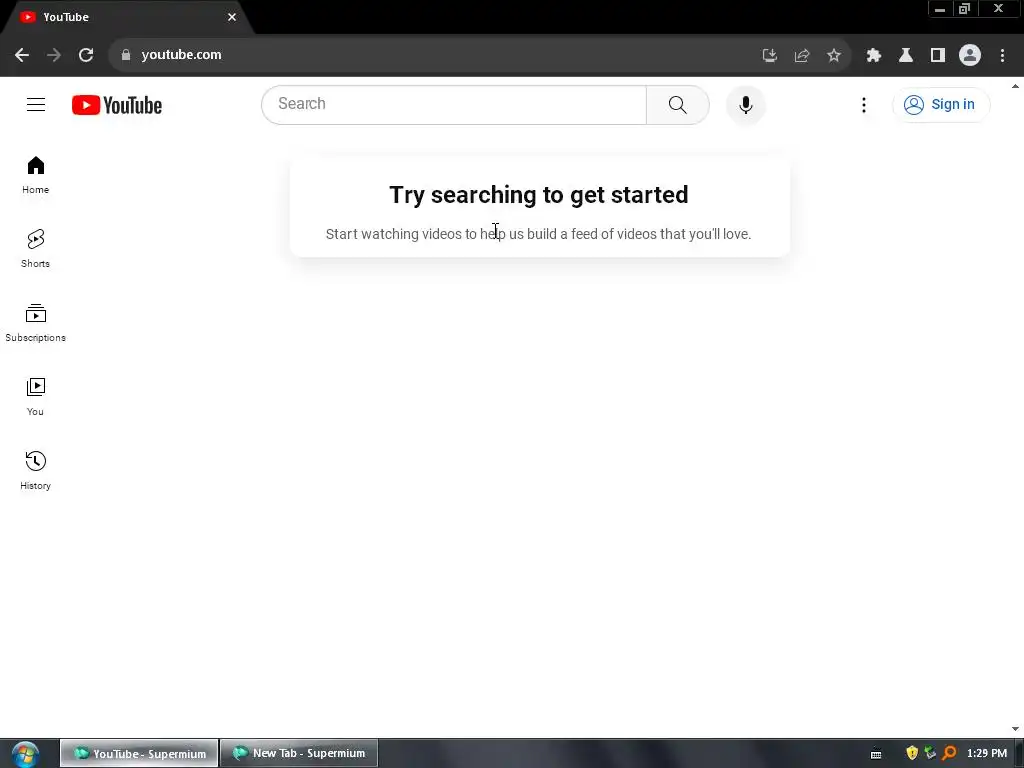Viewport: 1024px width, 768px height.
Task: Click the magnifier search button
Action: click(x=677, y=104)
